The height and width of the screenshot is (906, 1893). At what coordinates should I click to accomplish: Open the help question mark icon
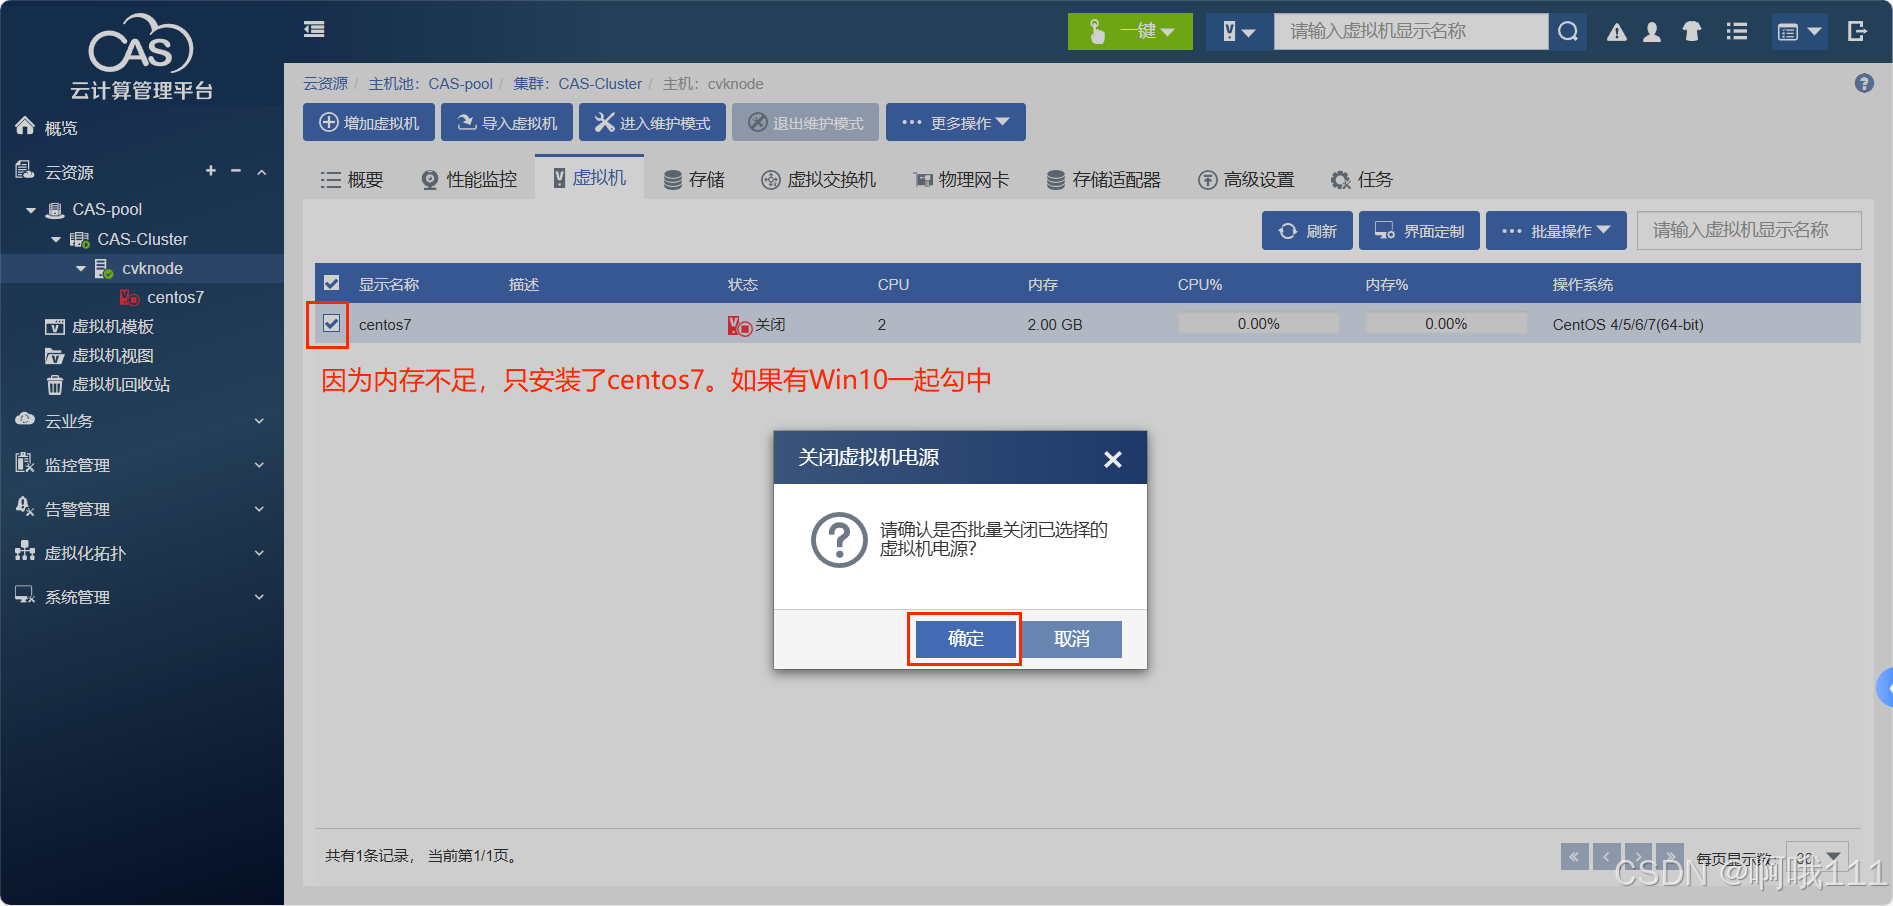click(x=1864, y=83)
